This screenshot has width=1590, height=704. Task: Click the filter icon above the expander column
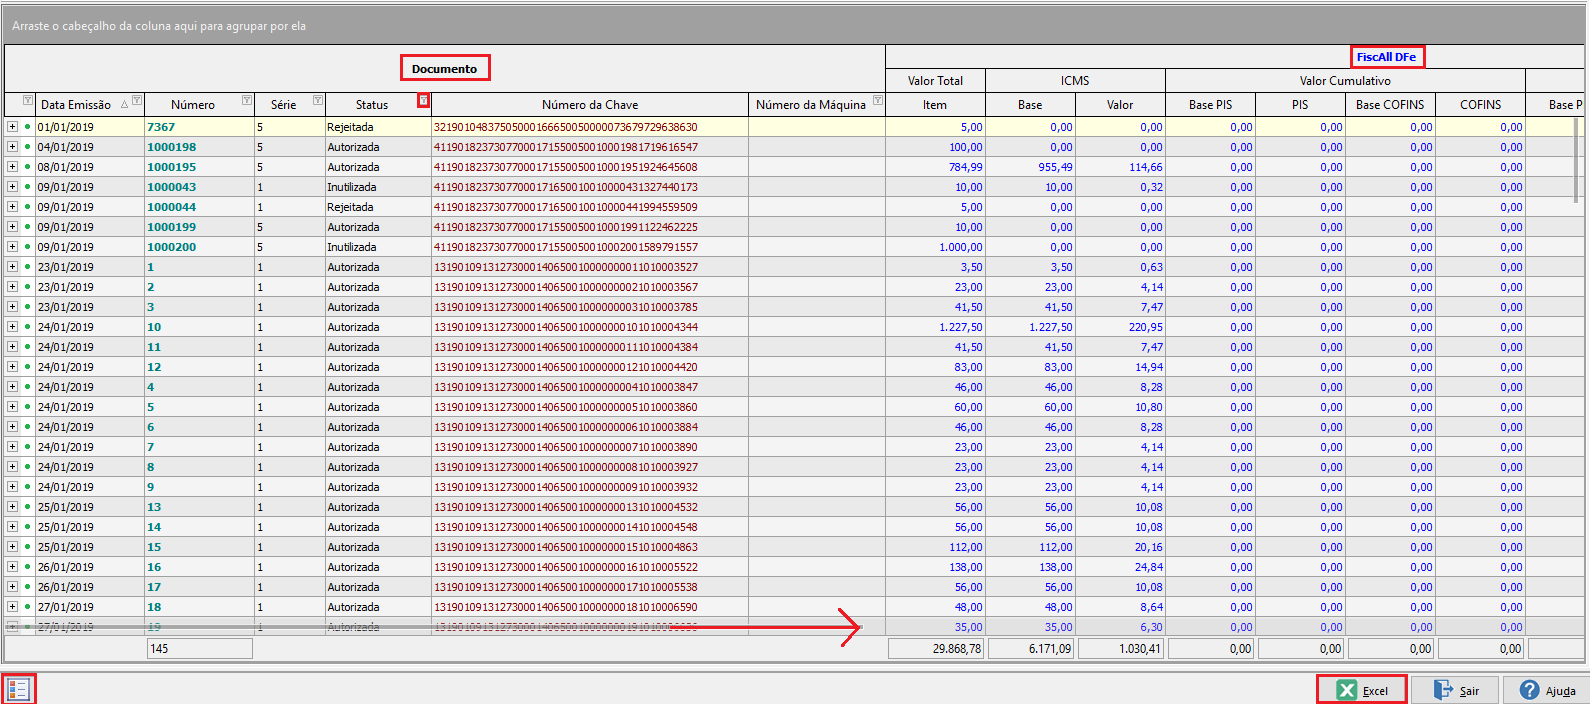coord(28,101)
